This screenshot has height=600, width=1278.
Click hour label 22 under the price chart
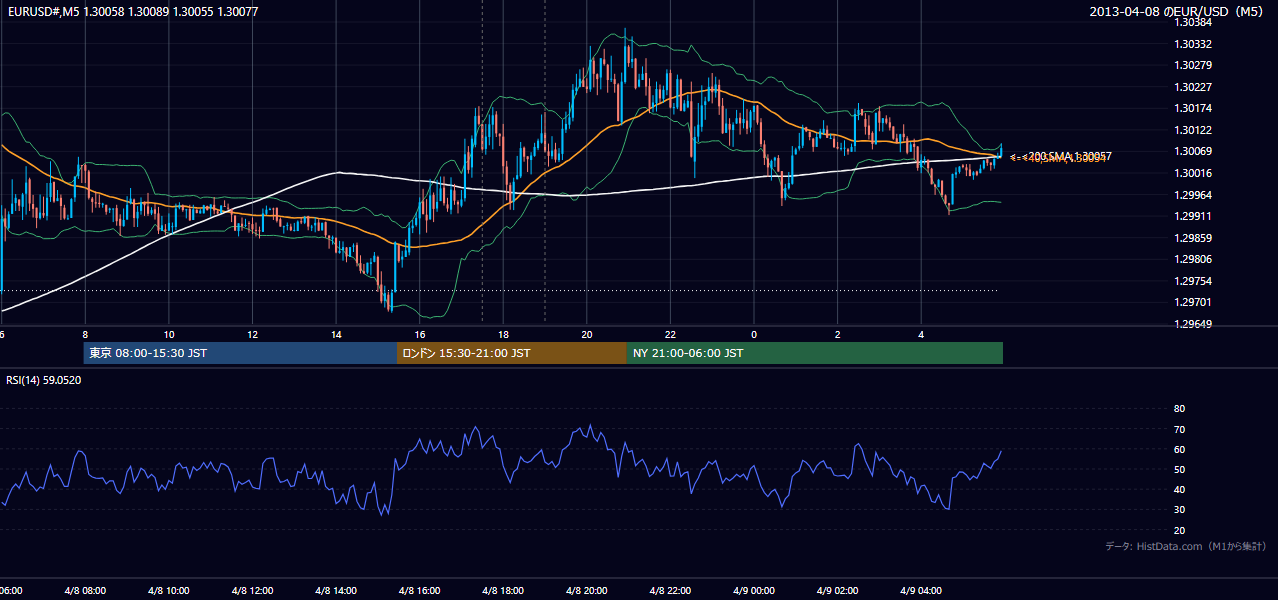pos(670,334)
